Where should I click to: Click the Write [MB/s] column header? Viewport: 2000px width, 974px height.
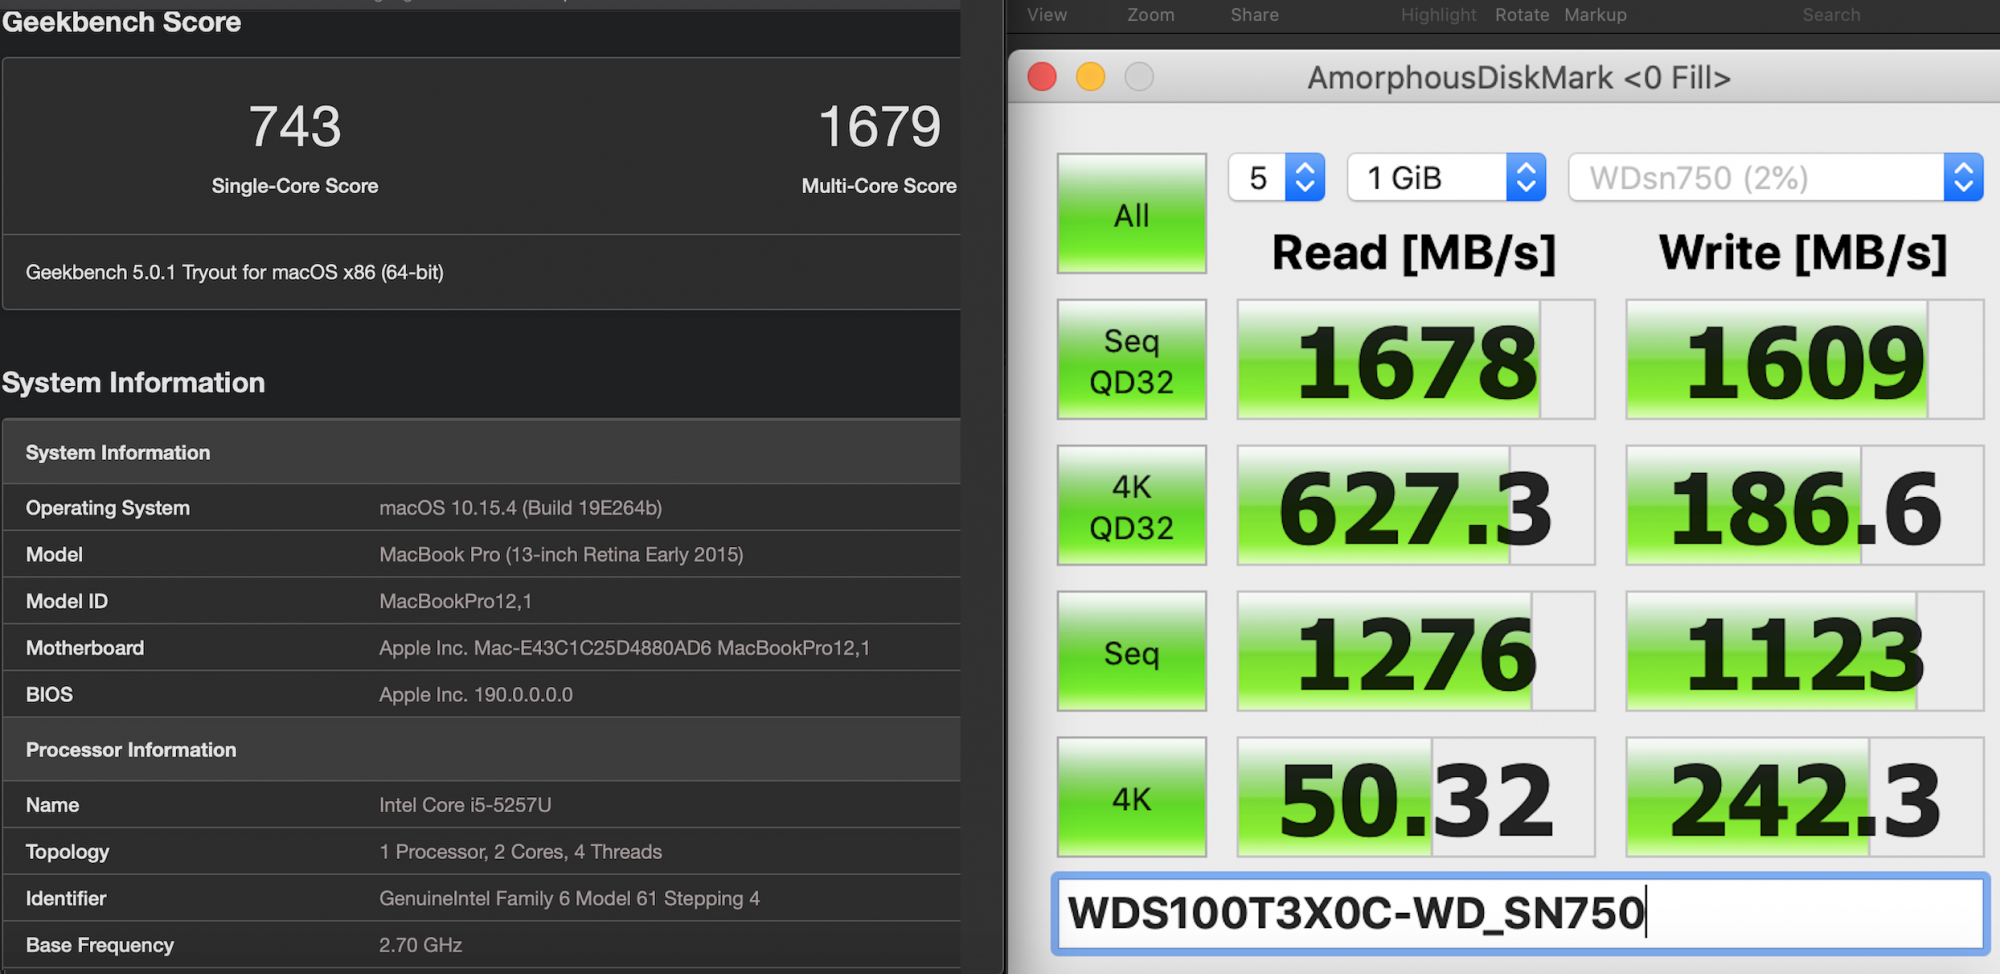(1803, 253)
